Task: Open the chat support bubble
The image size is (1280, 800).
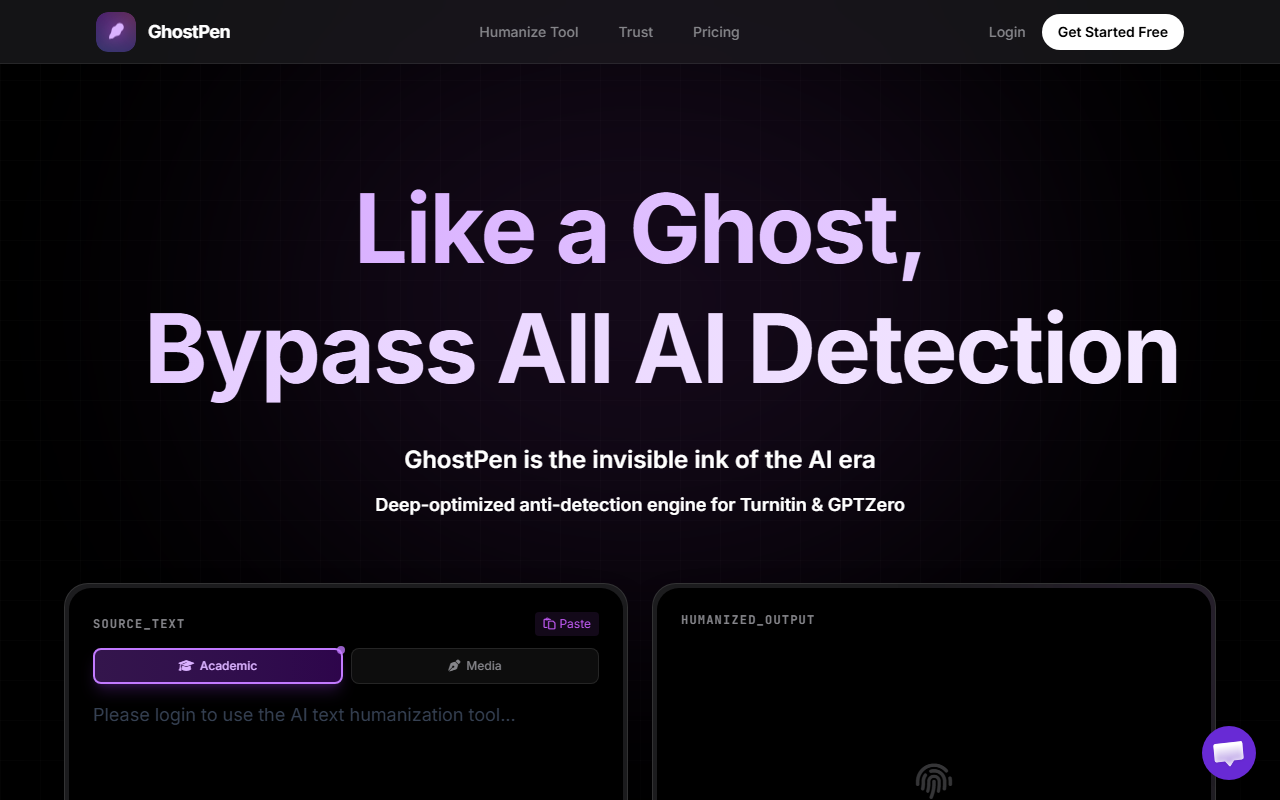Action: (x=1229, y=753)
